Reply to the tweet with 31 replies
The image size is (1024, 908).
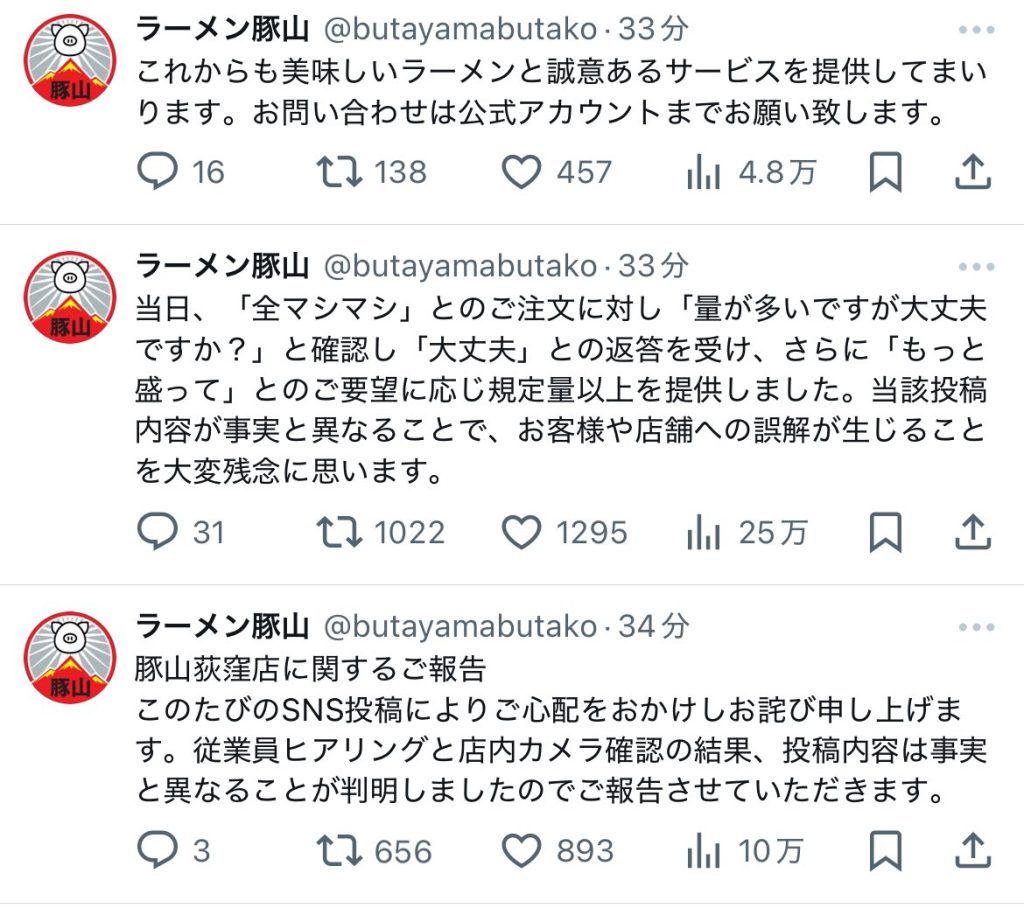[156, 532]
